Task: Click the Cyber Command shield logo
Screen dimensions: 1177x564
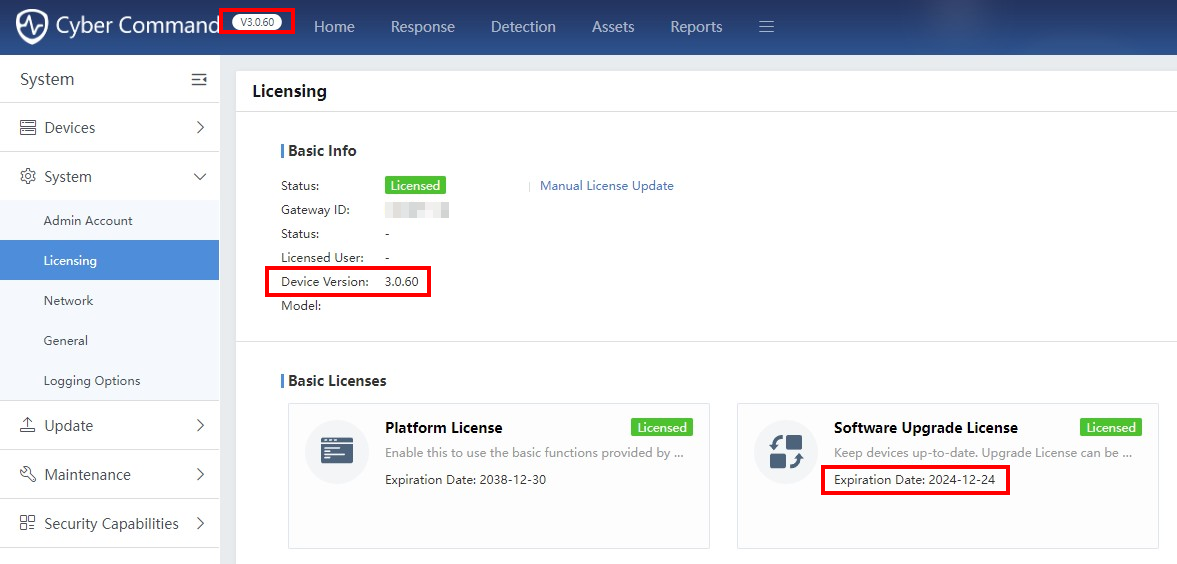Action: pyautogui.click(x=32, y=26)
